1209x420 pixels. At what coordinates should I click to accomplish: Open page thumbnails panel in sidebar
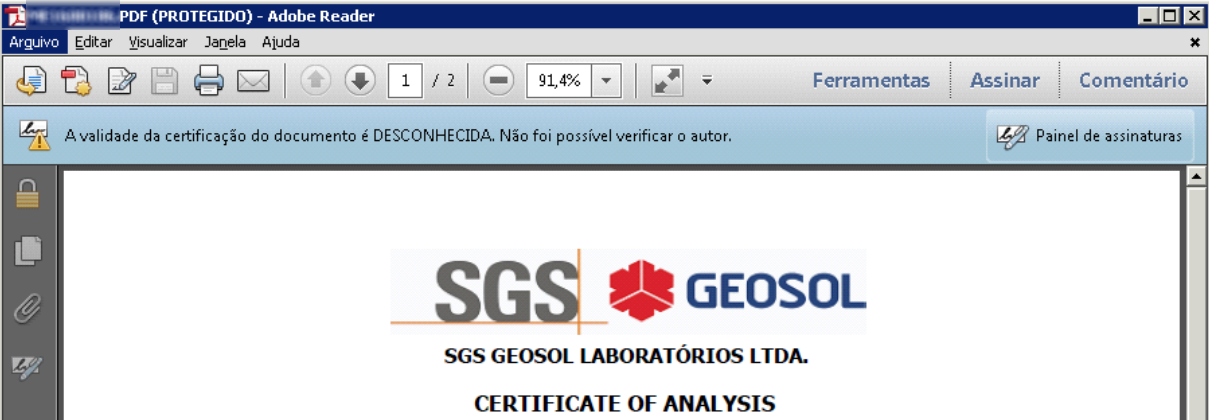[x=27, y=251]
